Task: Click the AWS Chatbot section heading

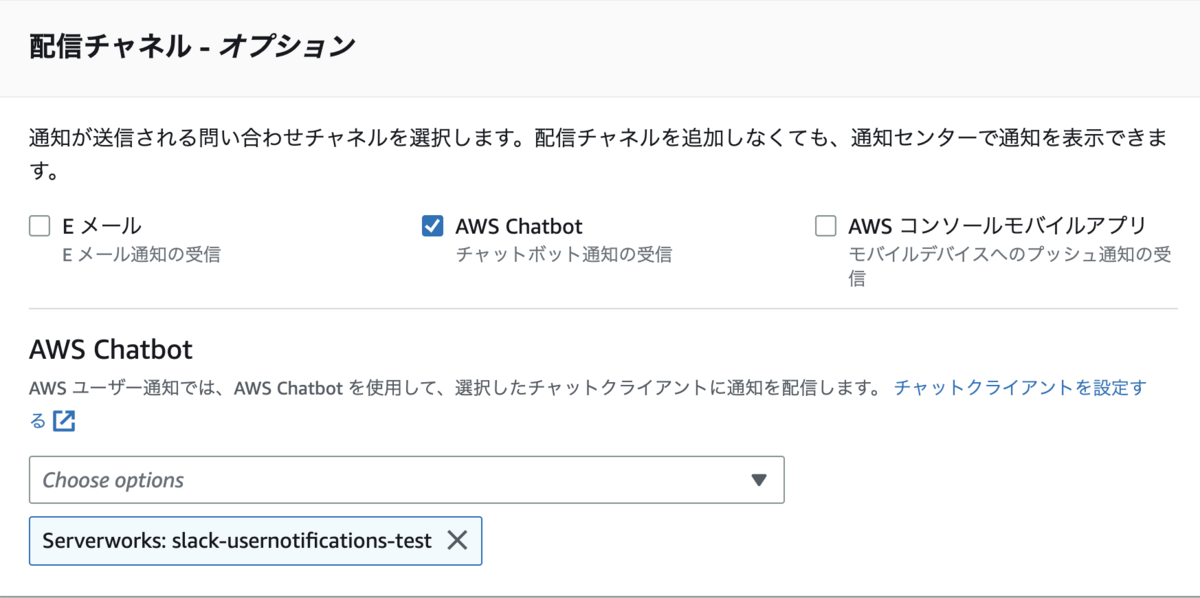Action: click(x=111, y=350)
